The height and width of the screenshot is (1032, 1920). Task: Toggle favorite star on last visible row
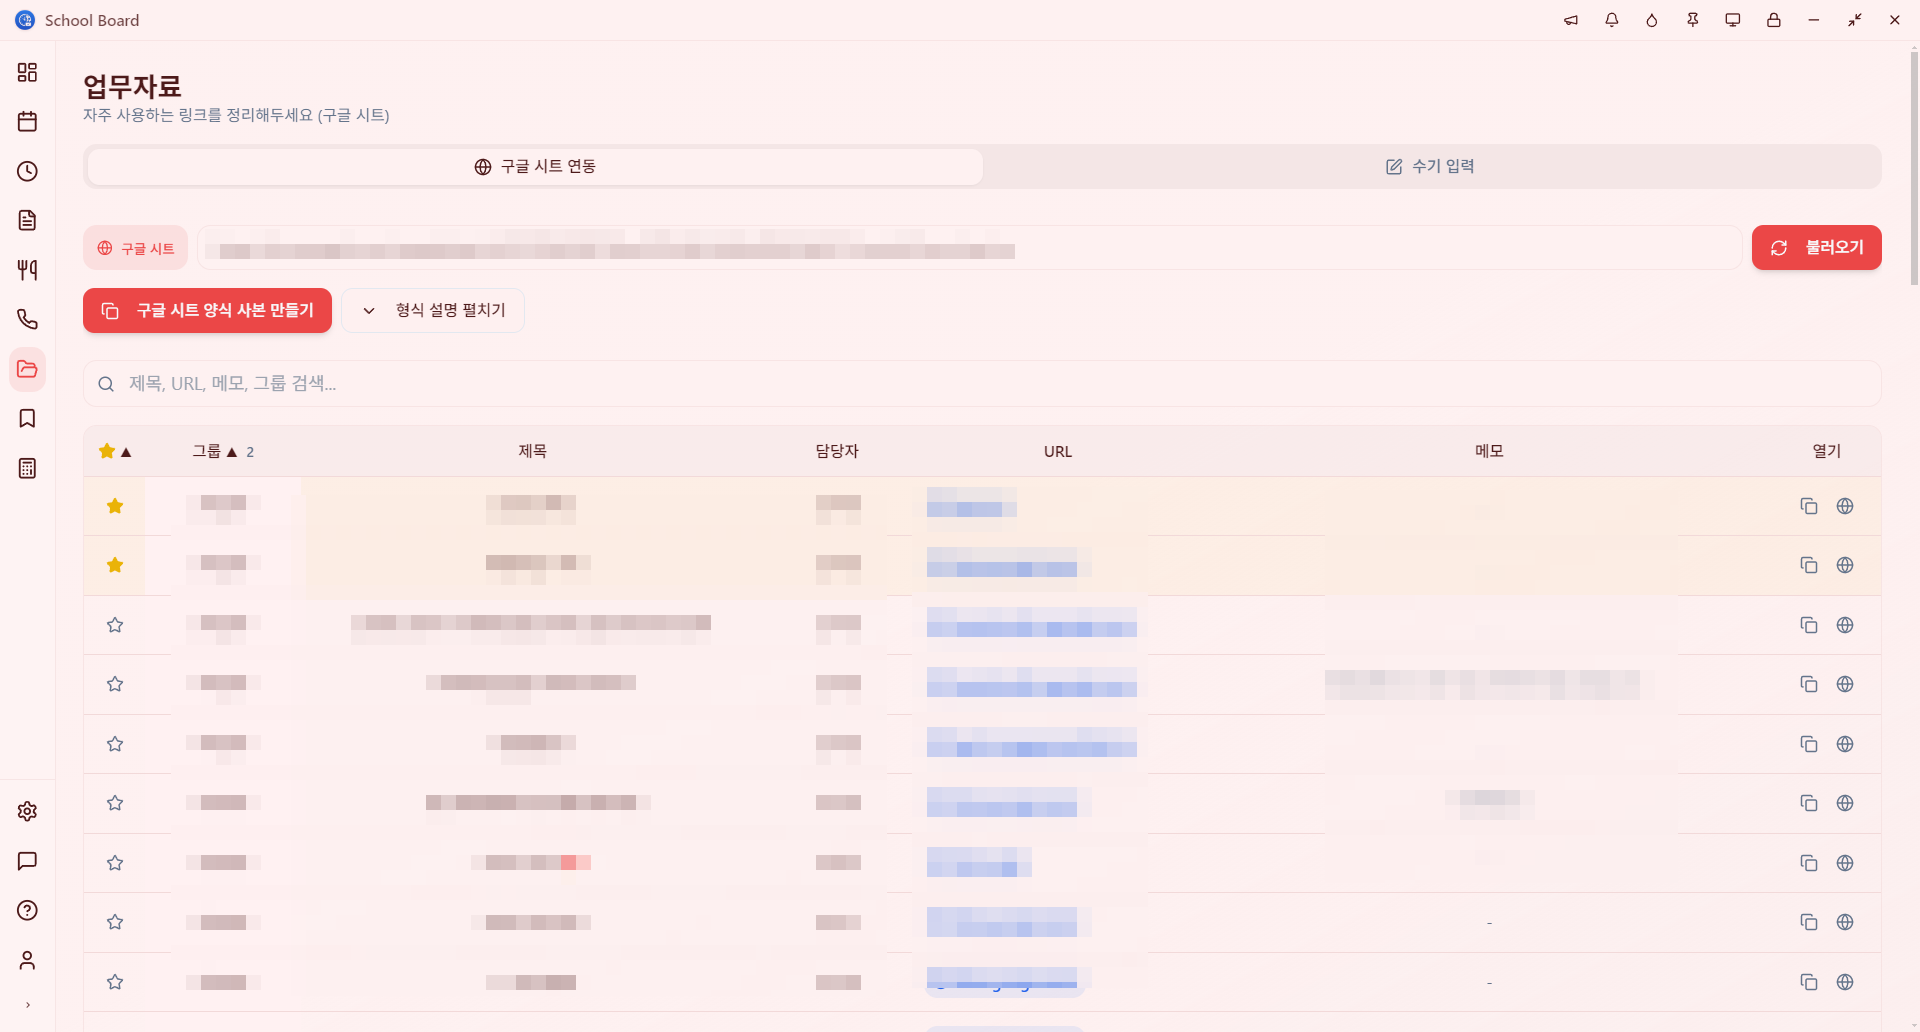click(115, 982)
